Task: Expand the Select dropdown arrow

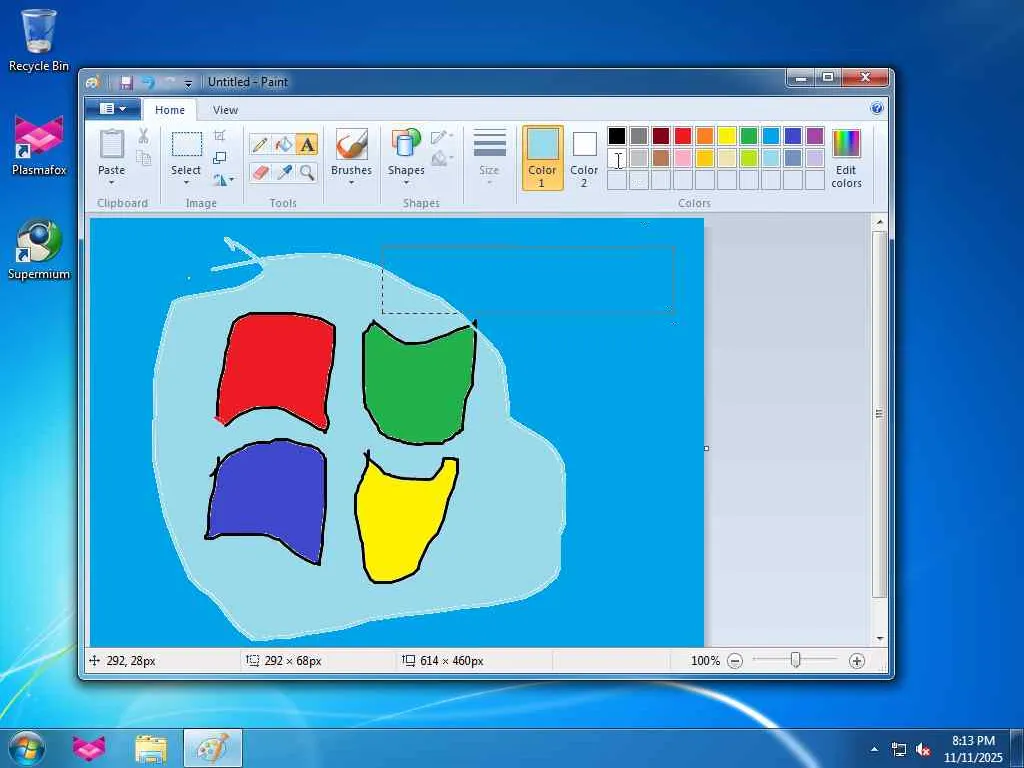Action: [186, 182]
